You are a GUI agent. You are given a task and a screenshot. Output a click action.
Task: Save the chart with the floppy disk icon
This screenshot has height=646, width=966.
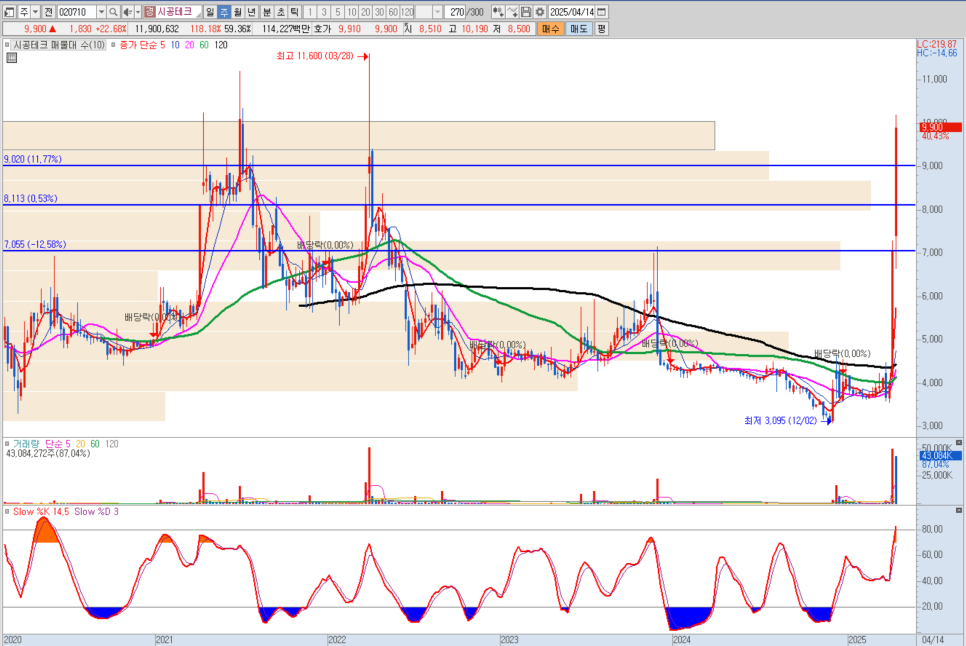coord(526,12)
